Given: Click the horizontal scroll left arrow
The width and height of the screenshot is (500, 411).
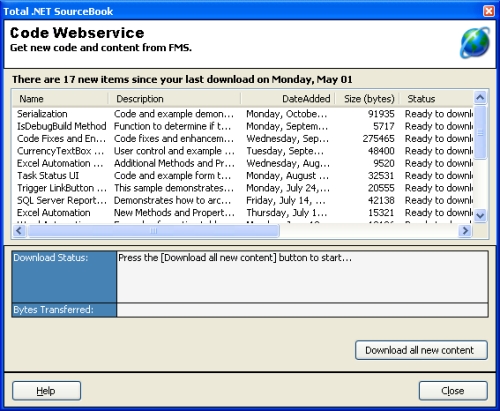Looking at the screenshot, I should pyautogui.click(x=19, y=231).
